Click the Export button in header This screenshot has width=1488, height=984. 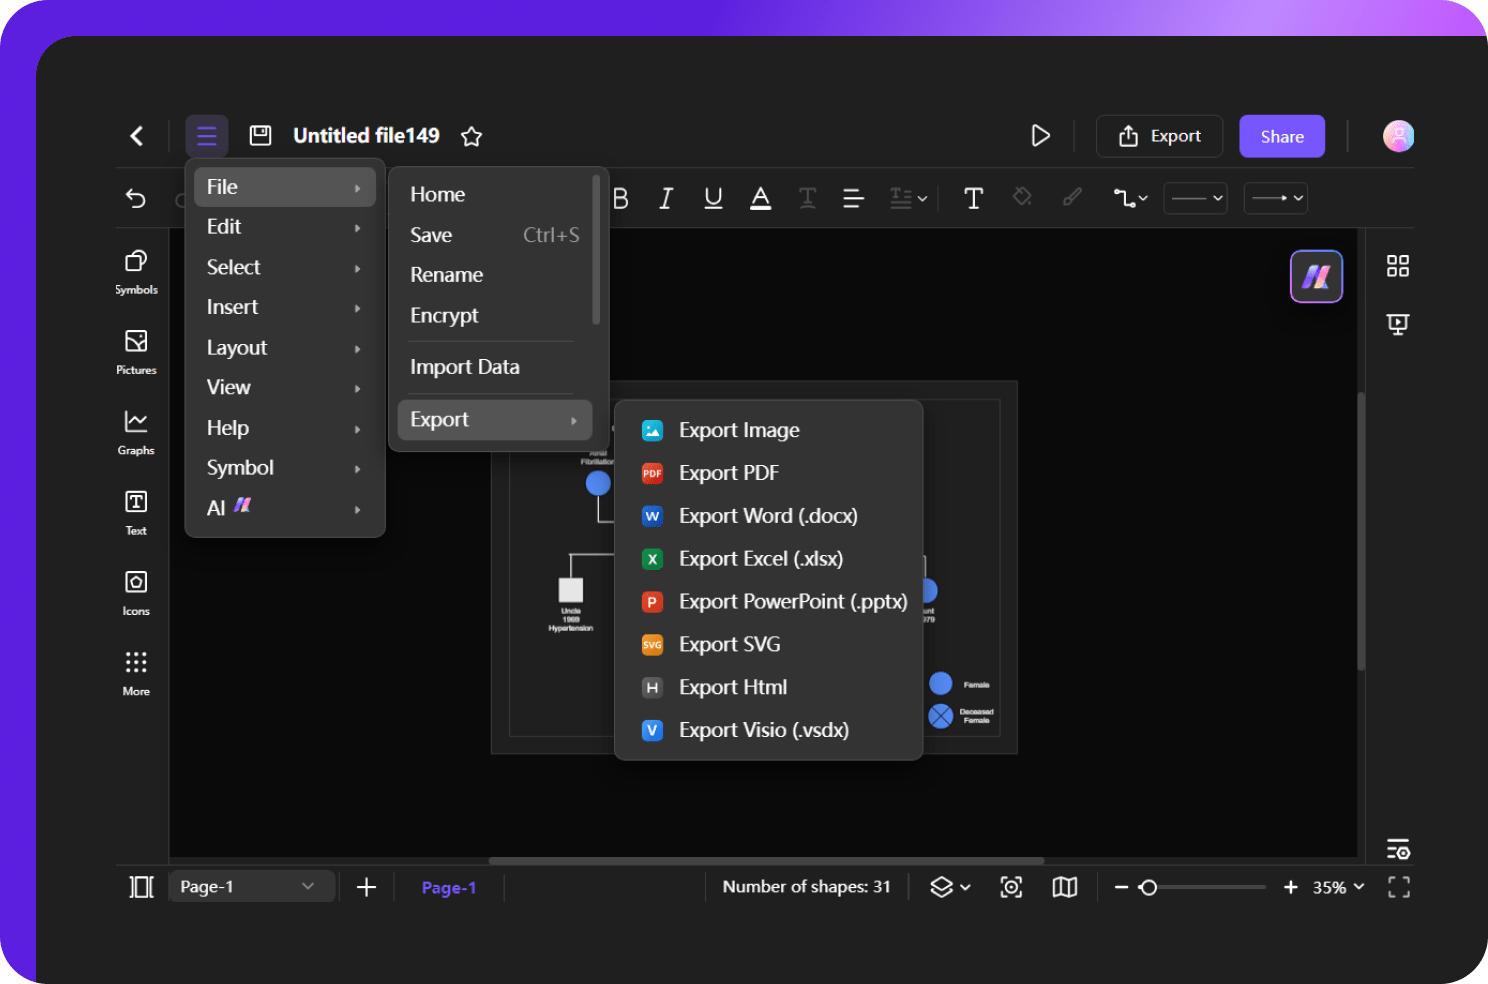click(x=1160, y=136)
